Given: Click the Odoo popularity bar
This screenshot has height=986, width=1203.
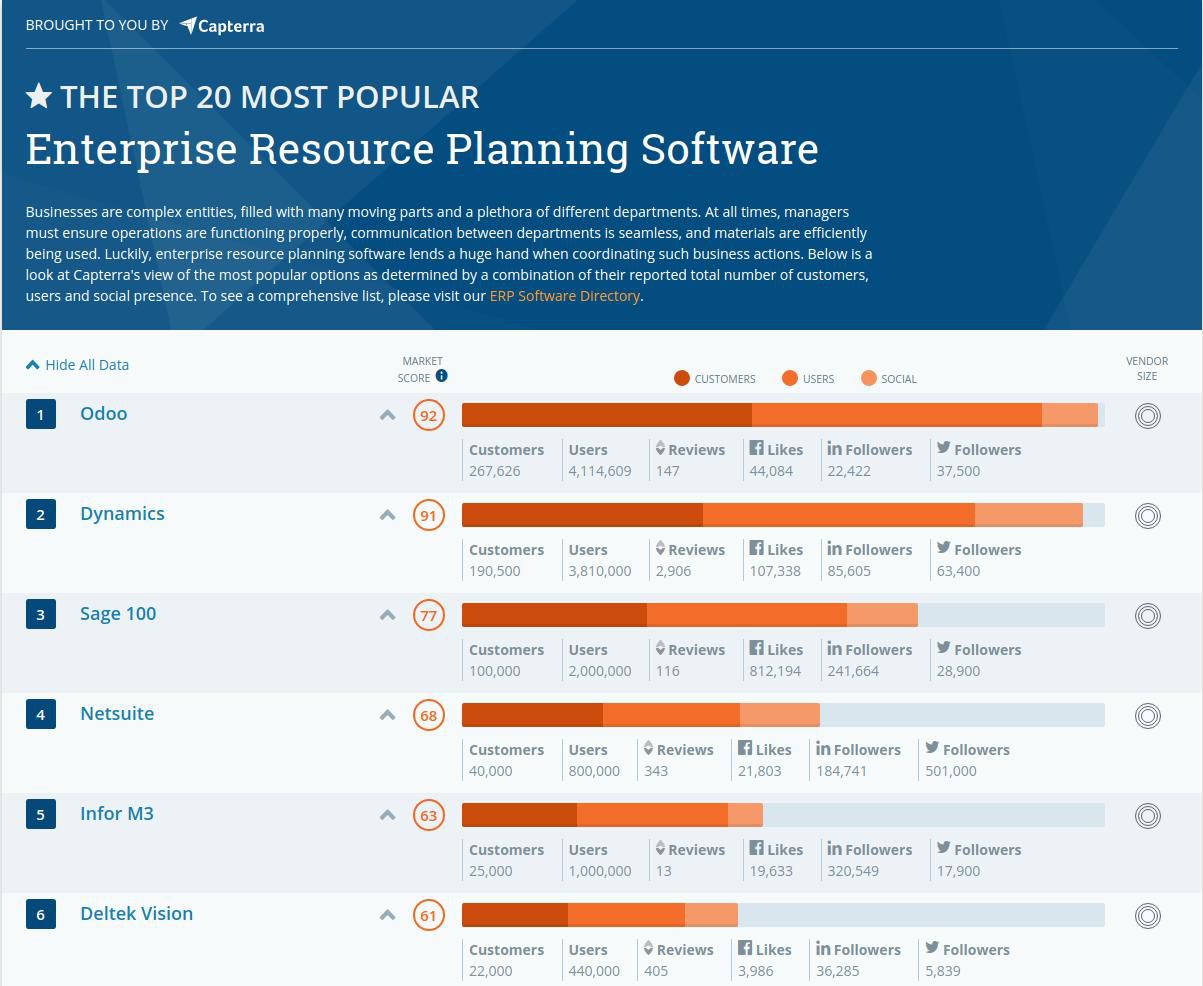Looking at the screenshot, I should [x=783, y=415].
